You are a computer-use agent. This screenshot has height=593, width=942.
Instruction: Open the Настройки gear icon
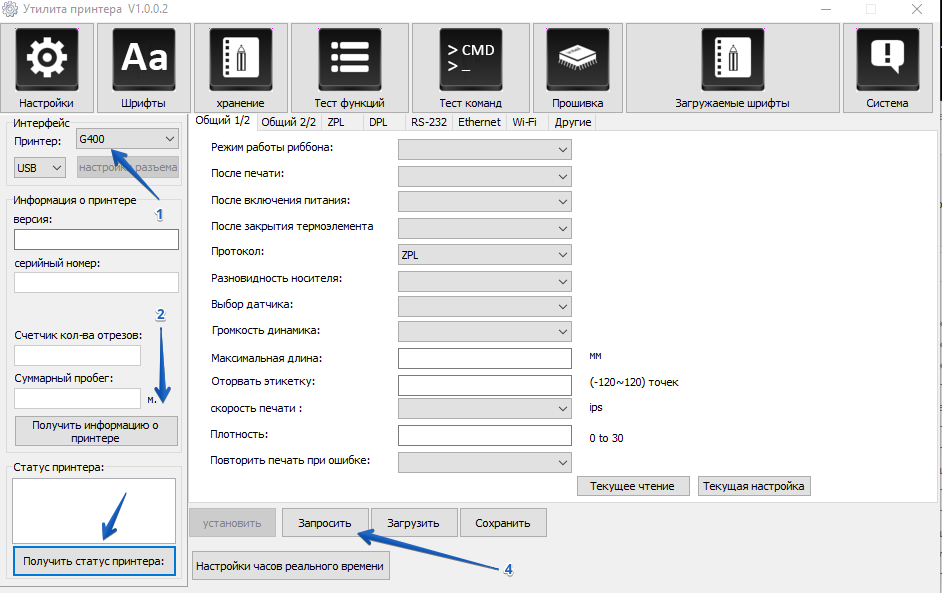pyautogui.click(x=46, y=60)
